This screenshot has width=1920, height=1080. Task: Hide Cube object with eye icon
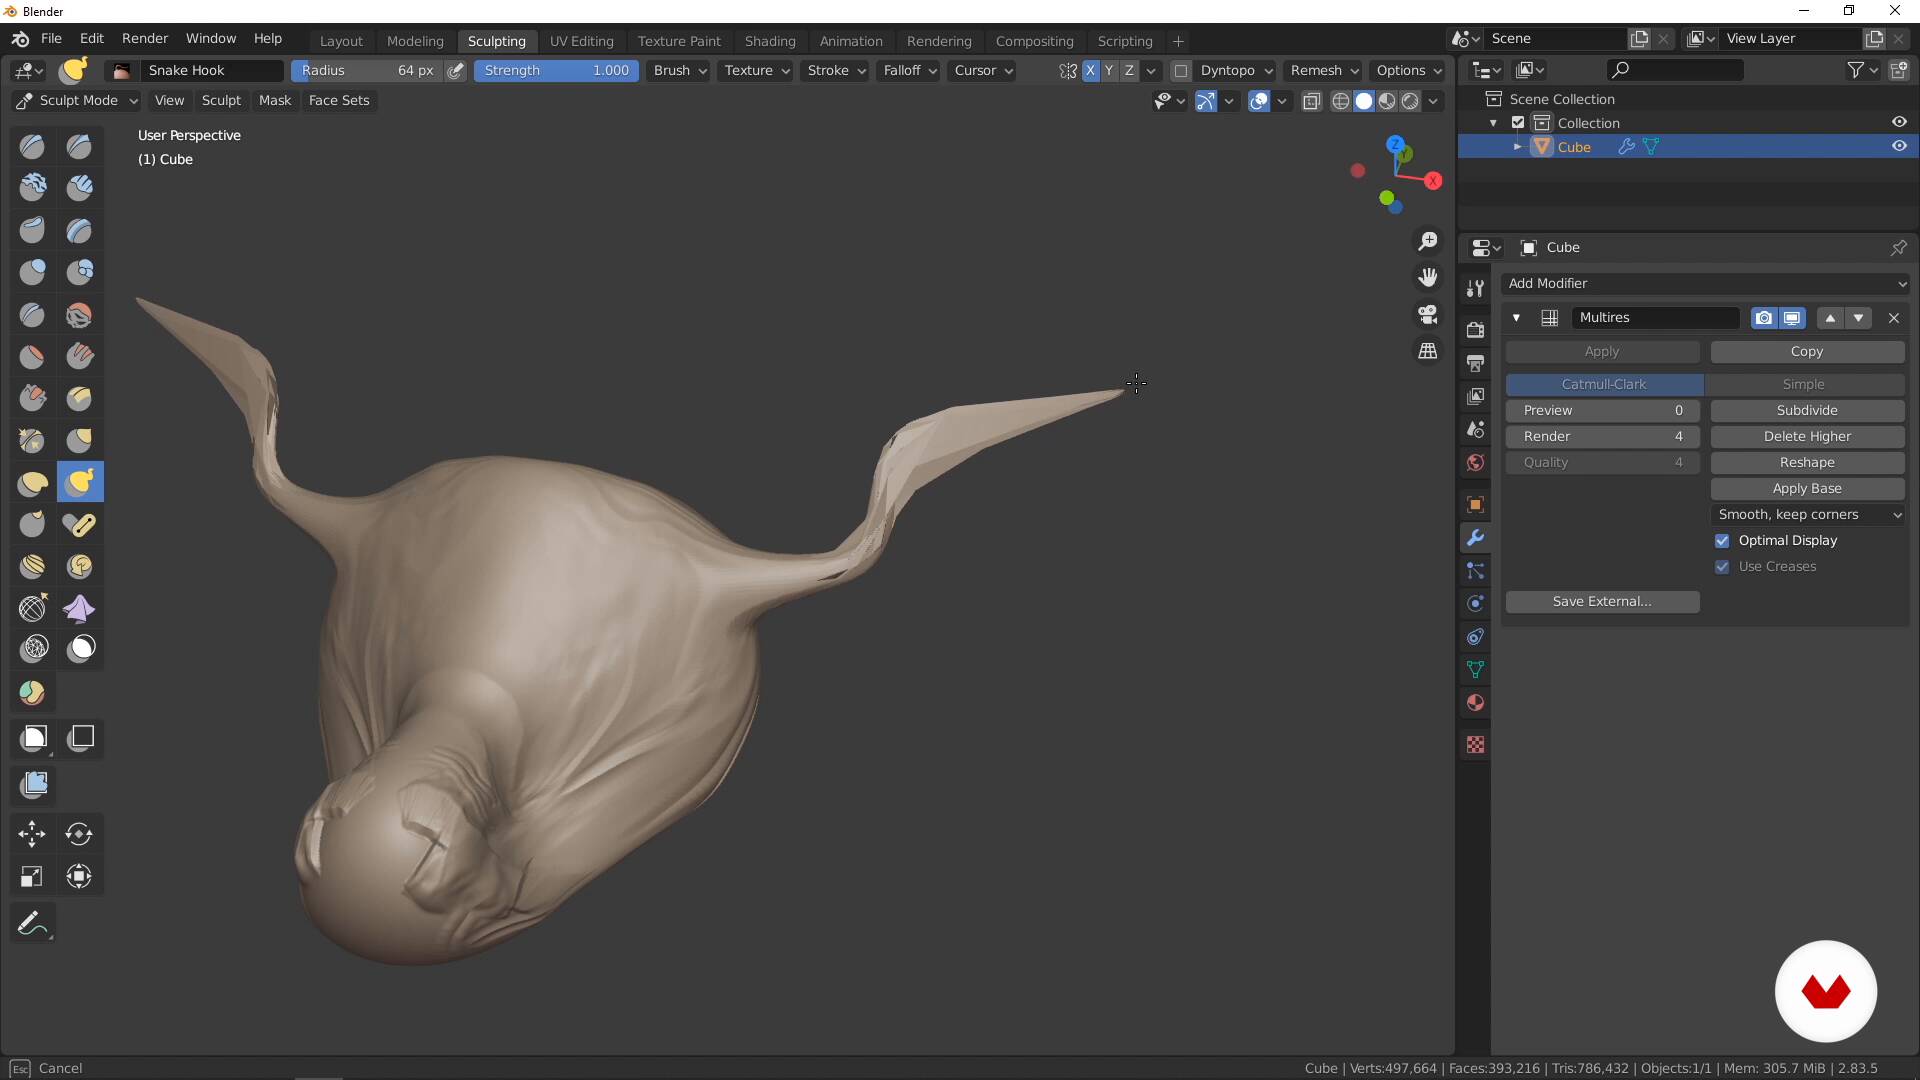point(1899,146)
